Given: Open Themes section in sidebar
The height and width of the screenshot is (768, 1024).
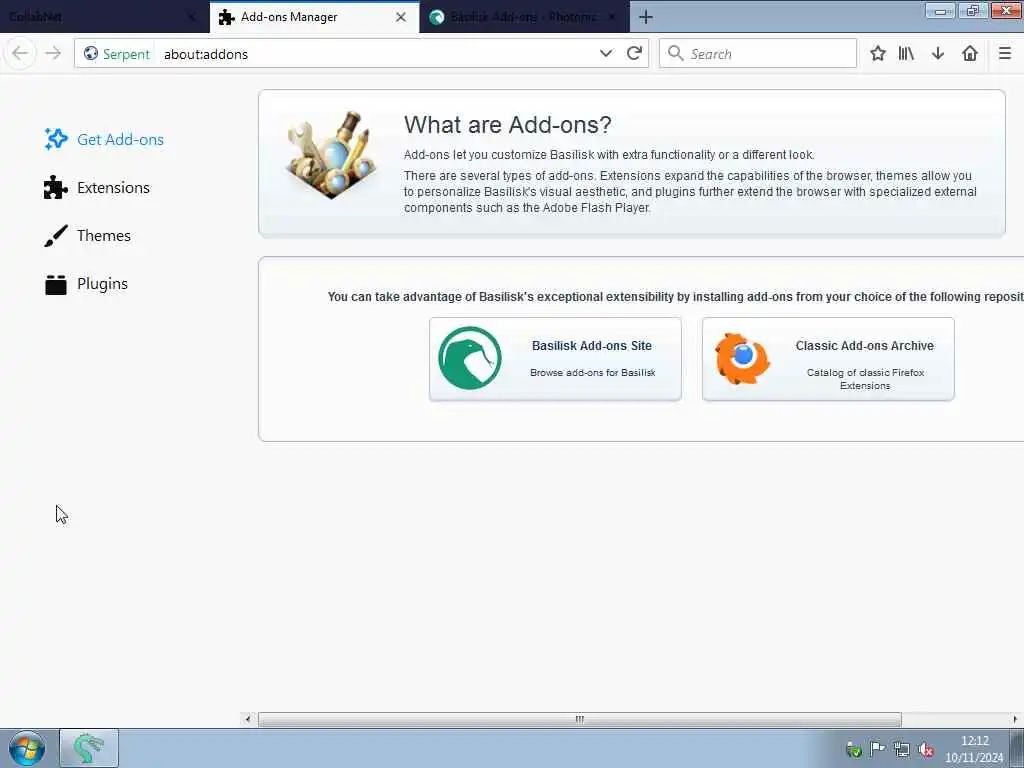Looking at the screenshot, I should (x=88, y=235).
